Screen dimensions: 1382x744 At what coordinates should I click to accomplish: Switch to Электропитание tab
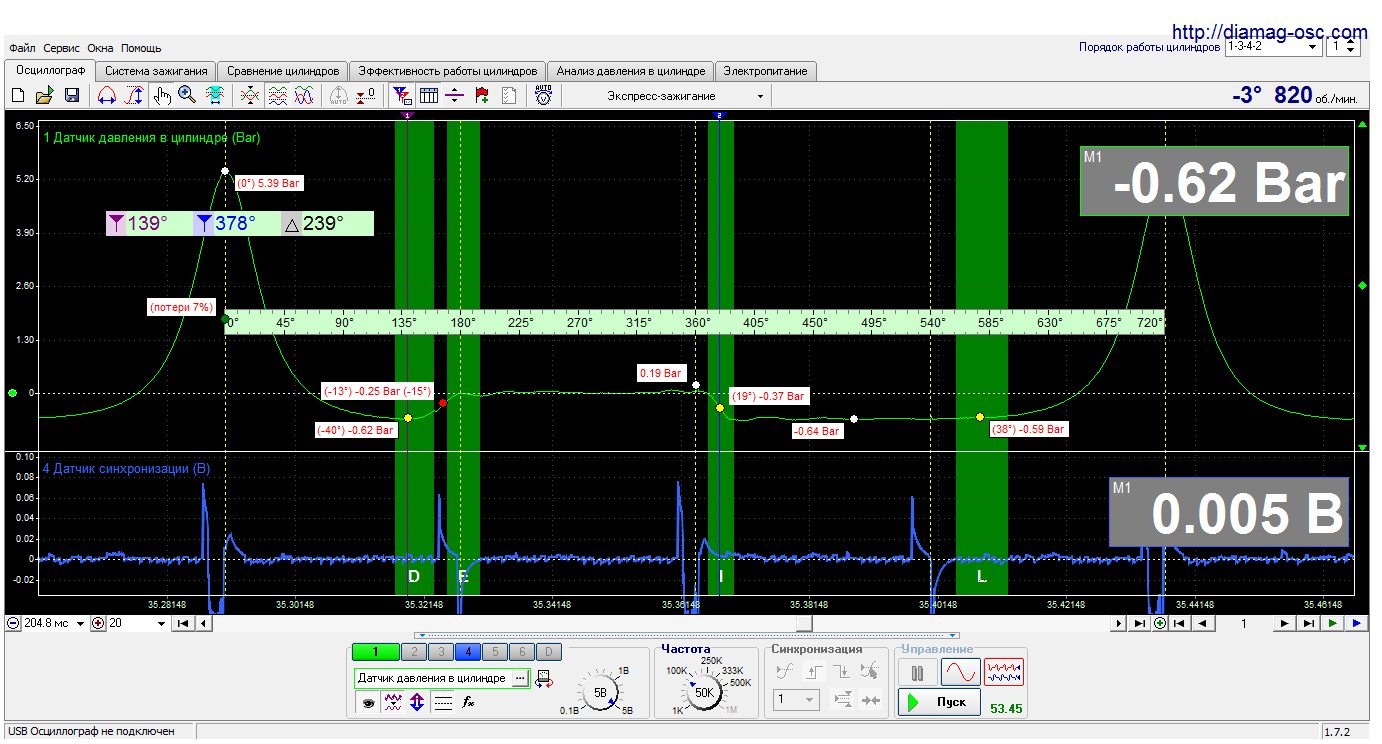[766, 71]
